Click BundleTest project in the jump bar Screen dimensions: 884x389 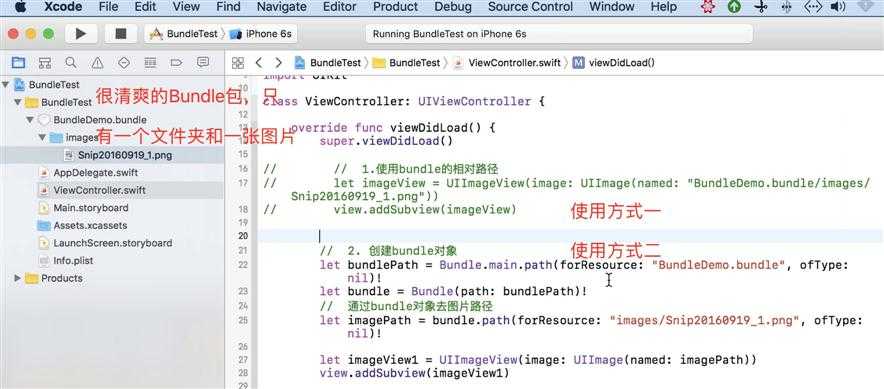(328, 63)
